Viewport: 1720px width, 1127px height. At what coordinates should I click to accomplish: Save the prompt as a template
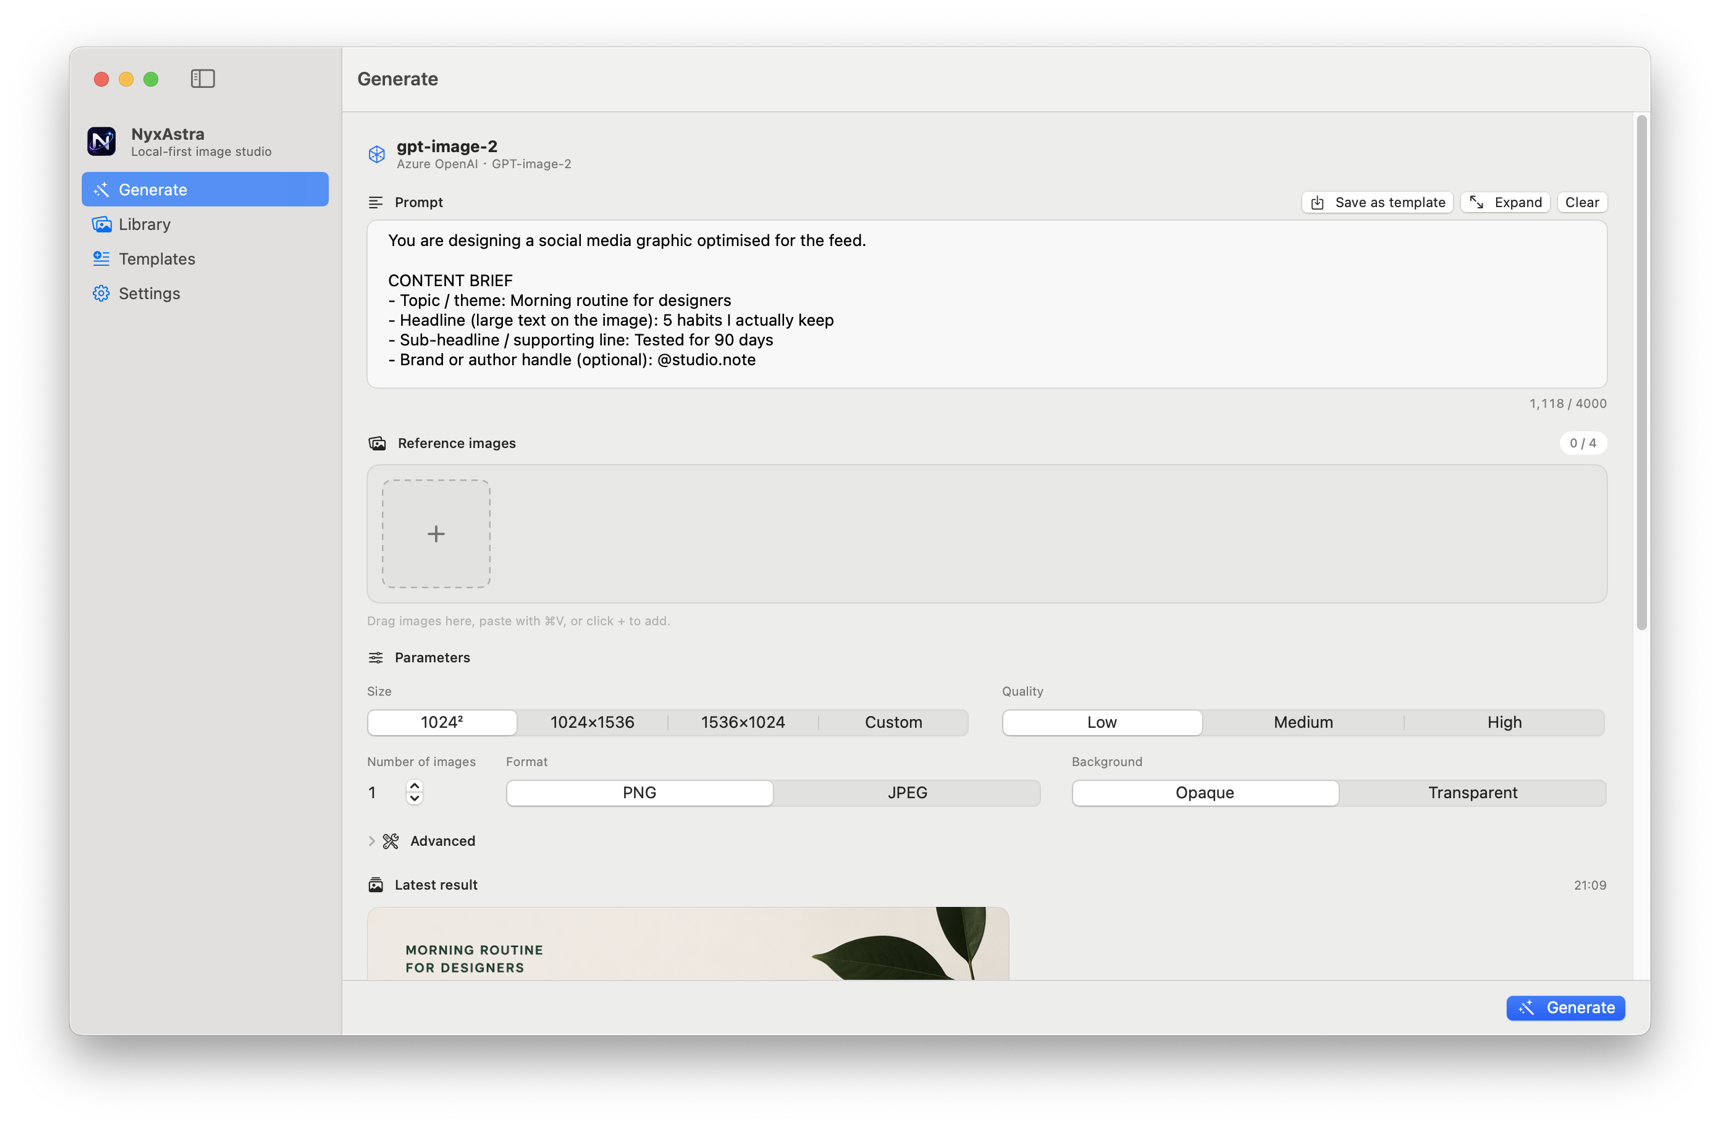pos(1377,202)
